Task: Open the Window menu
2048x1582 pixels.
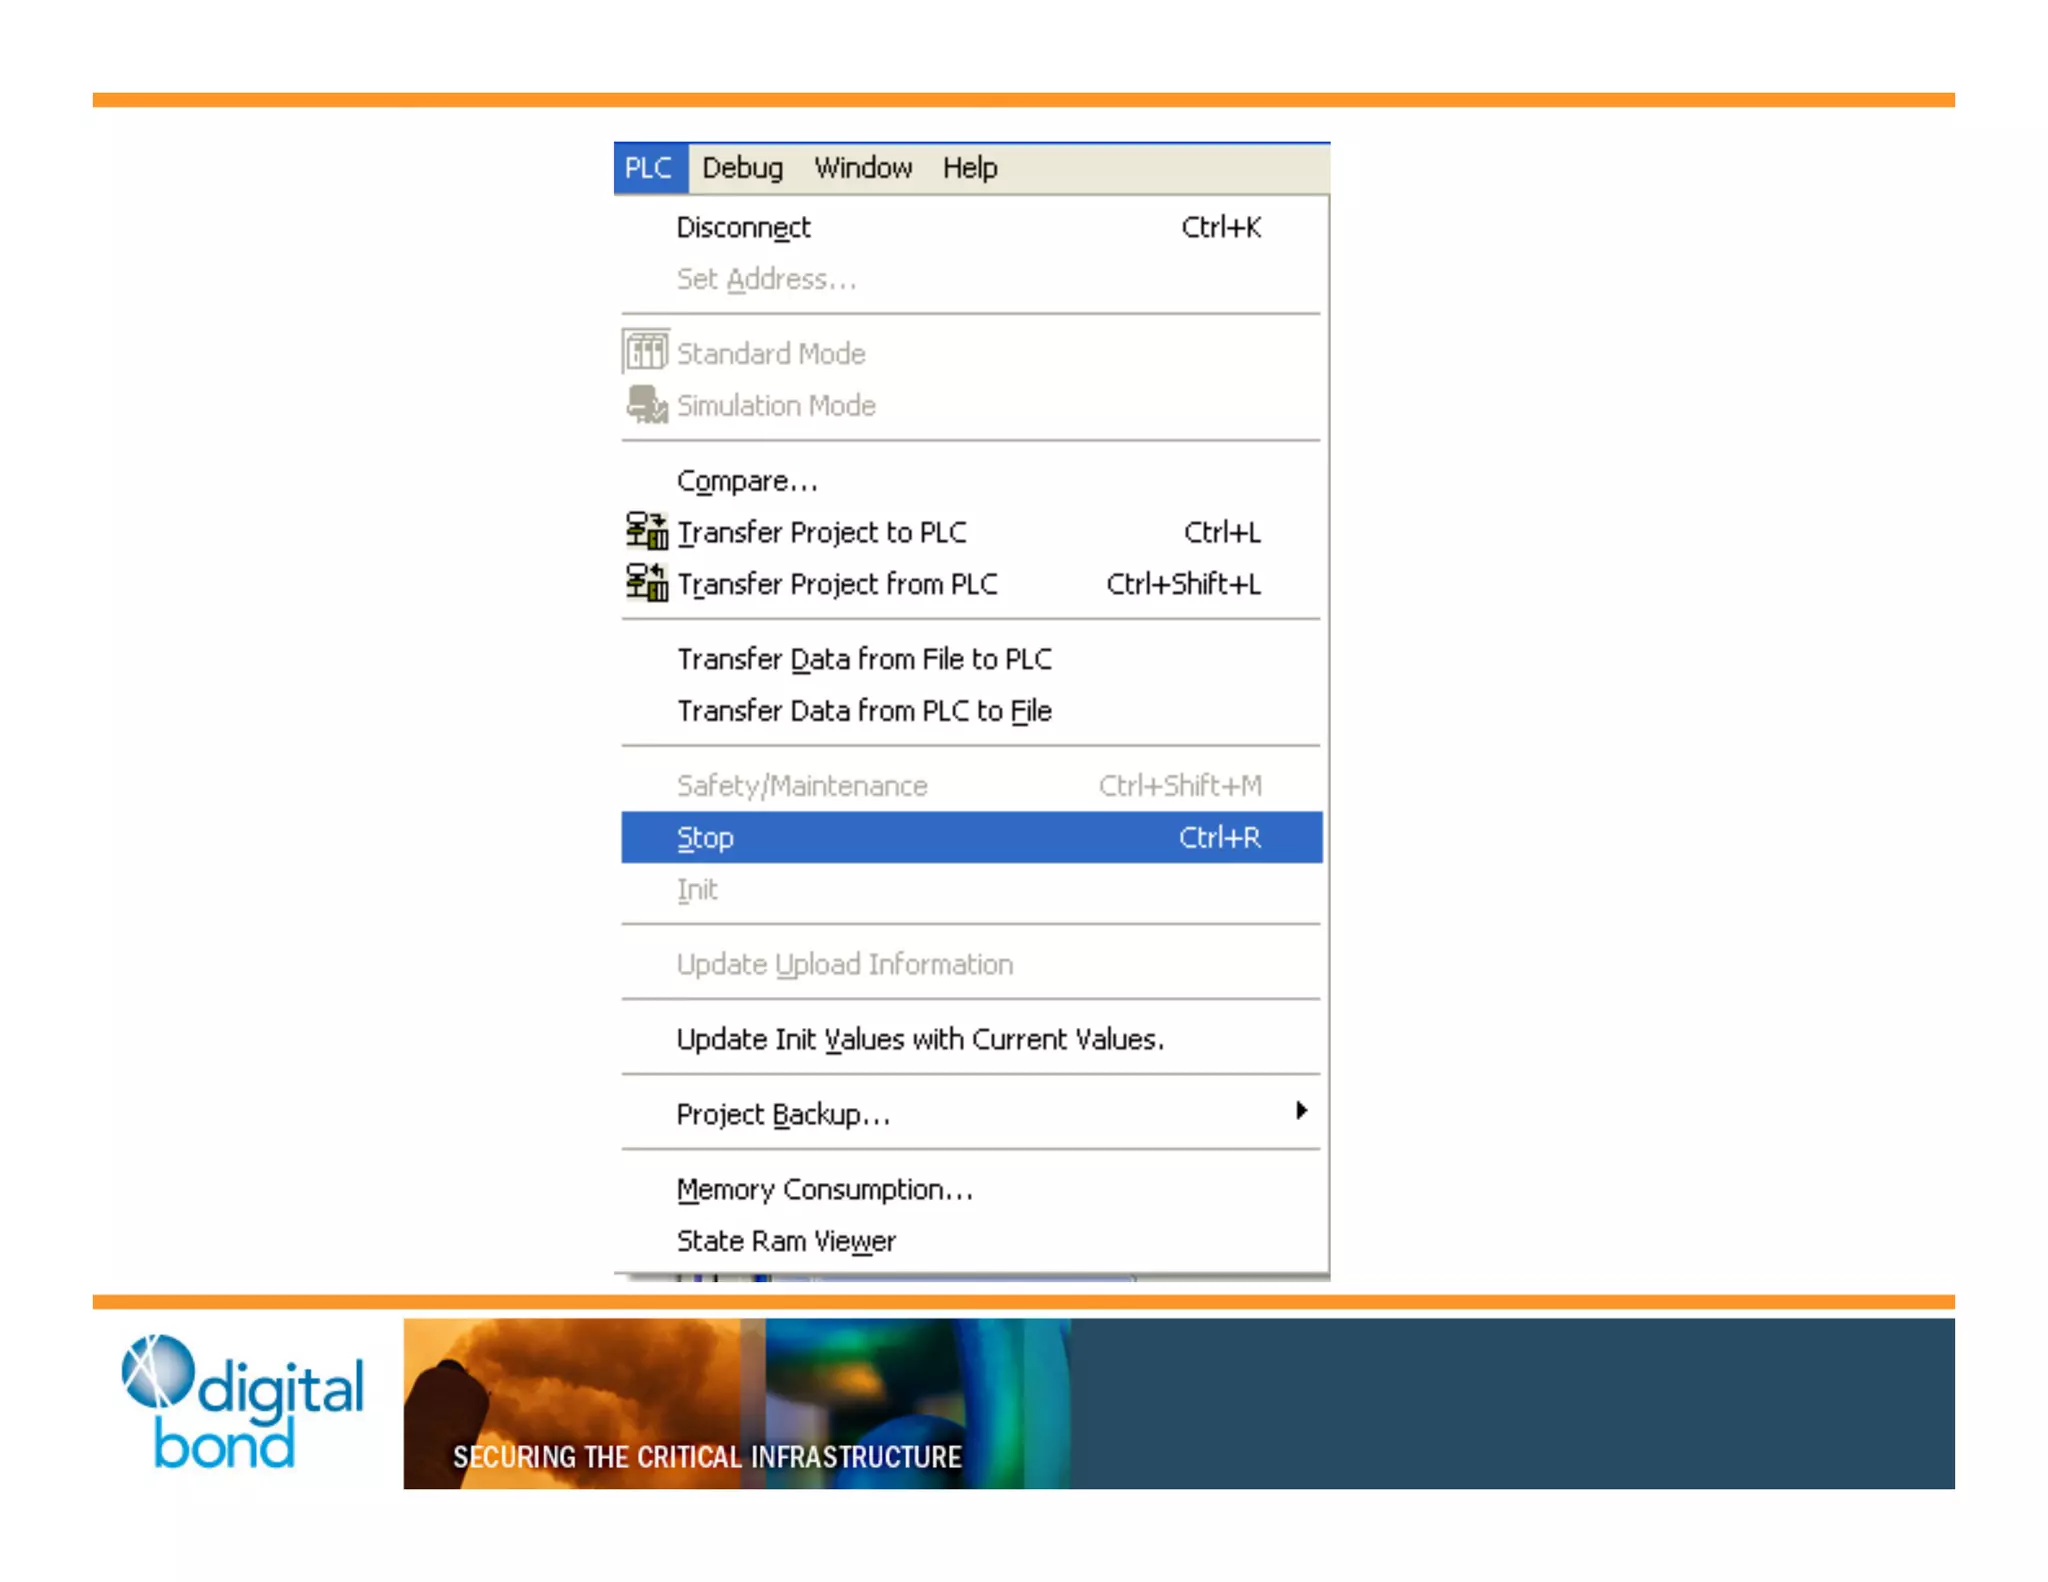Action: (x=863, y=168)
